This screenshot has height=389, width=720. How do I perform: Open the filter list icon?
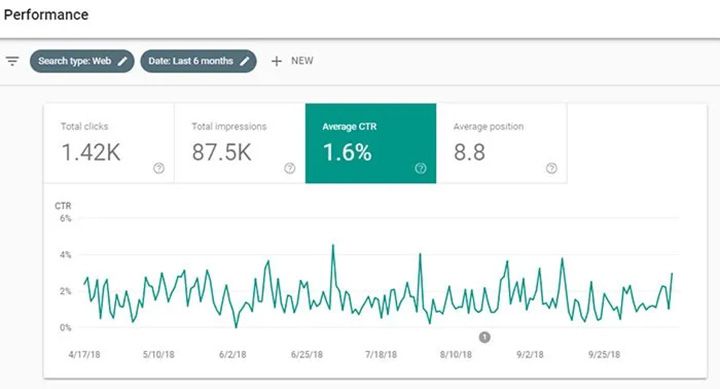12,61
